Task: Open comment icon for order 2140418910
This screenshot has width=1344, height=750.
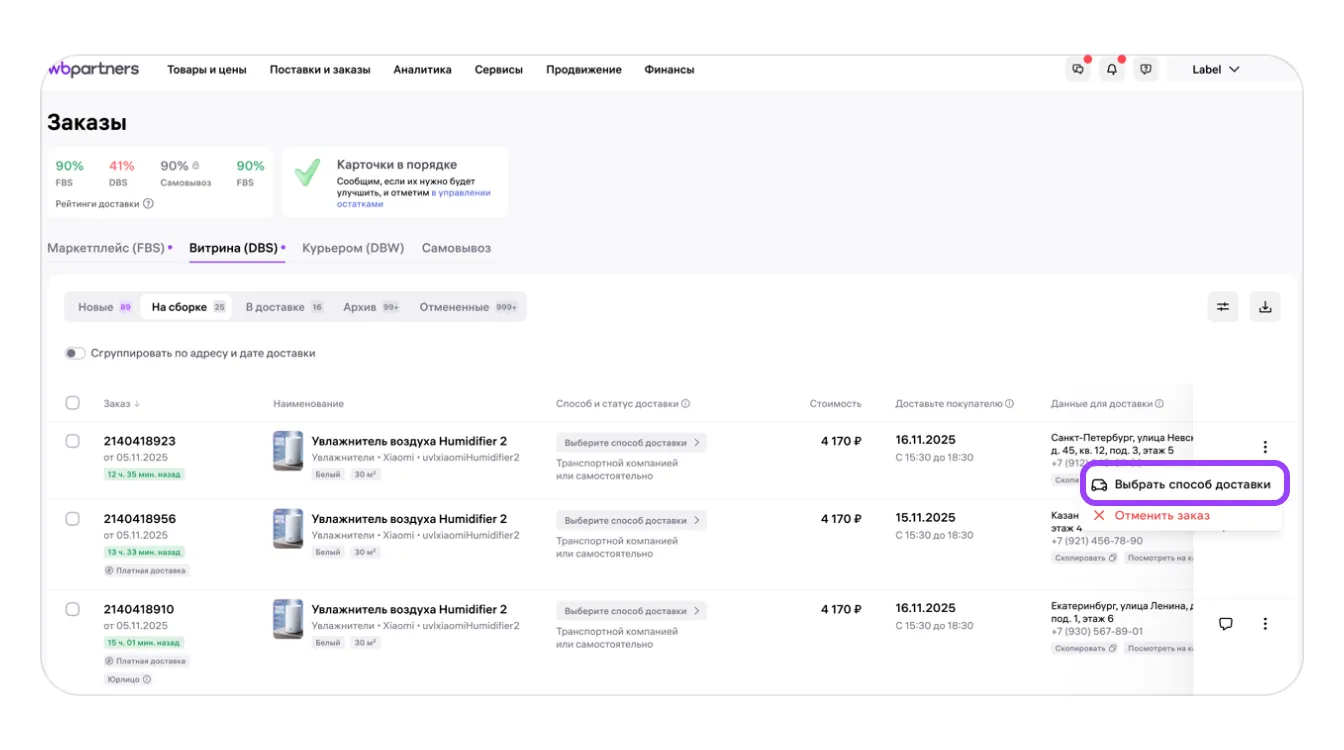Action: click(1226, 624)
